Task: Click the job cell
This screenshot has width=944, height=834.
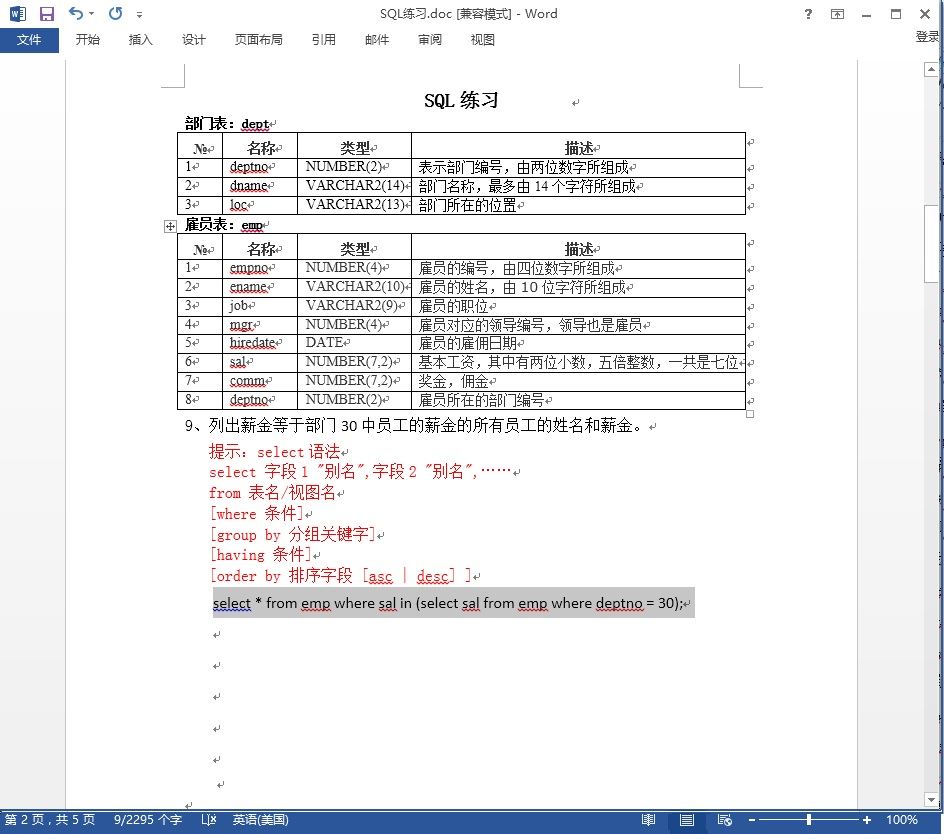Action: [x=259, y=306]
